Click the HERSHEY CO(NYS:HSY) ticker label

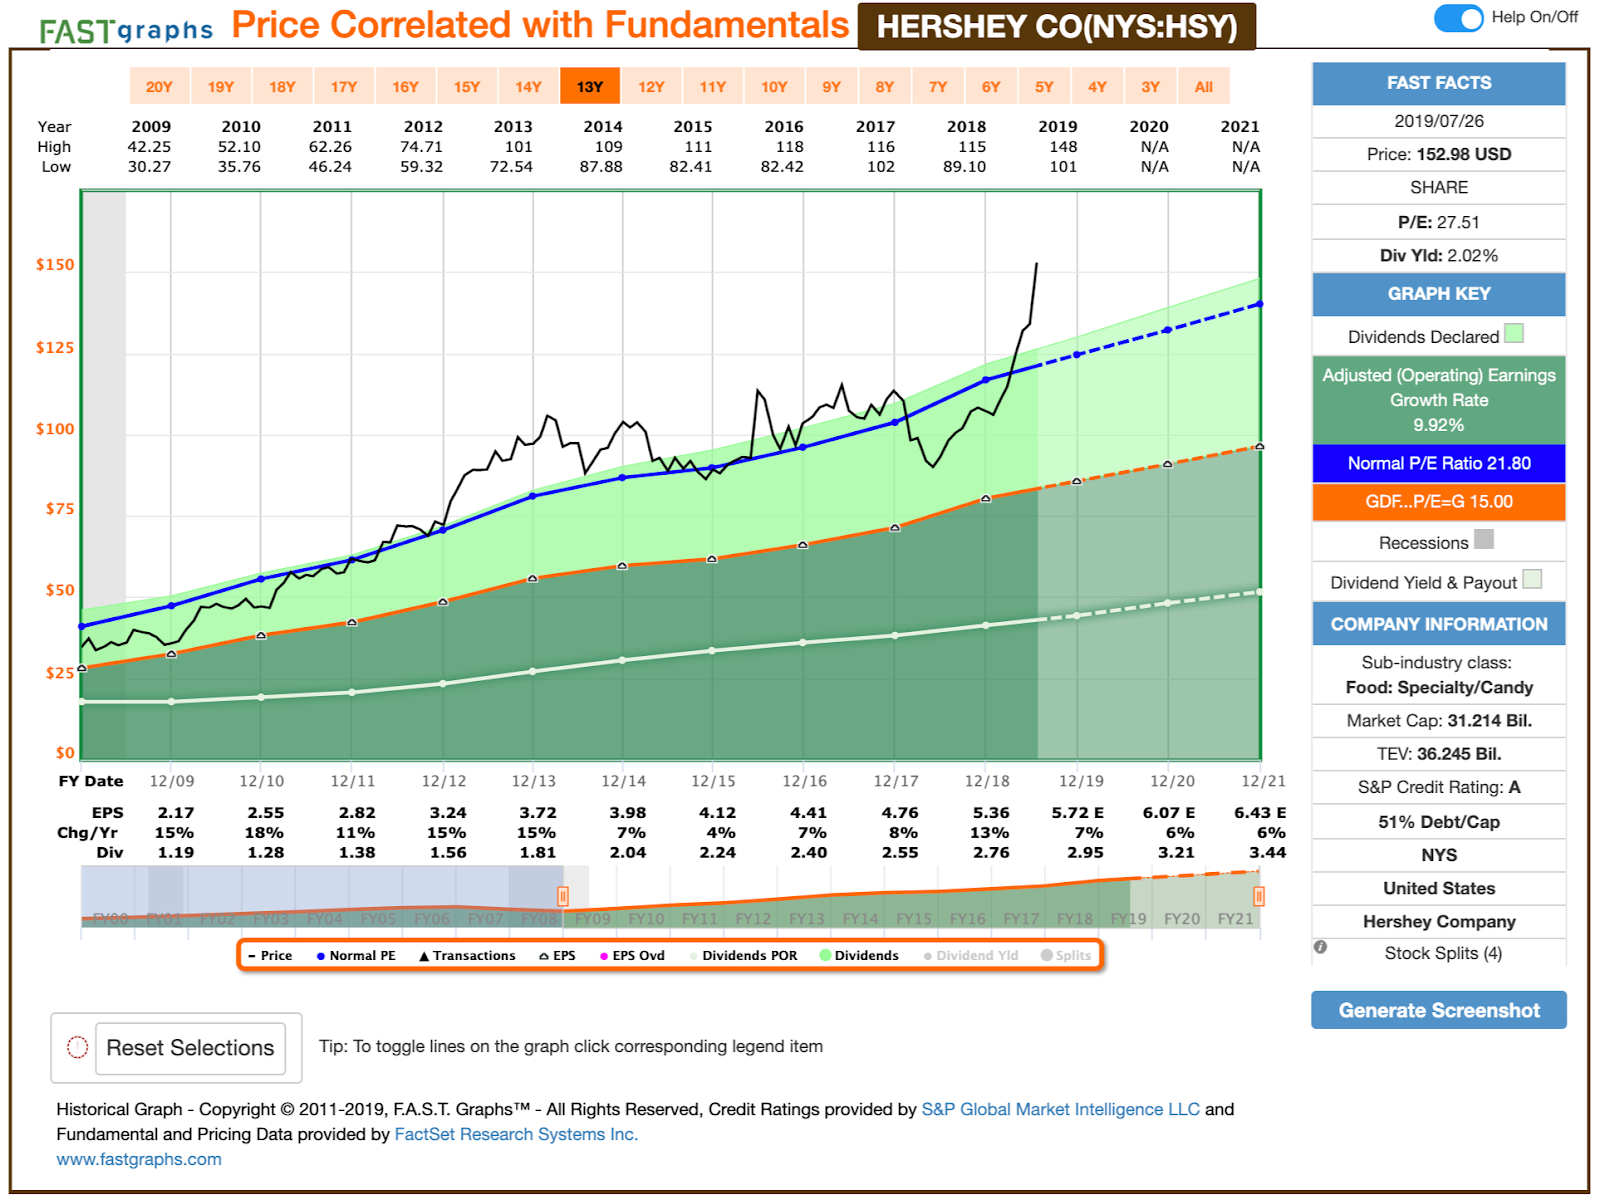(1057, 27)
